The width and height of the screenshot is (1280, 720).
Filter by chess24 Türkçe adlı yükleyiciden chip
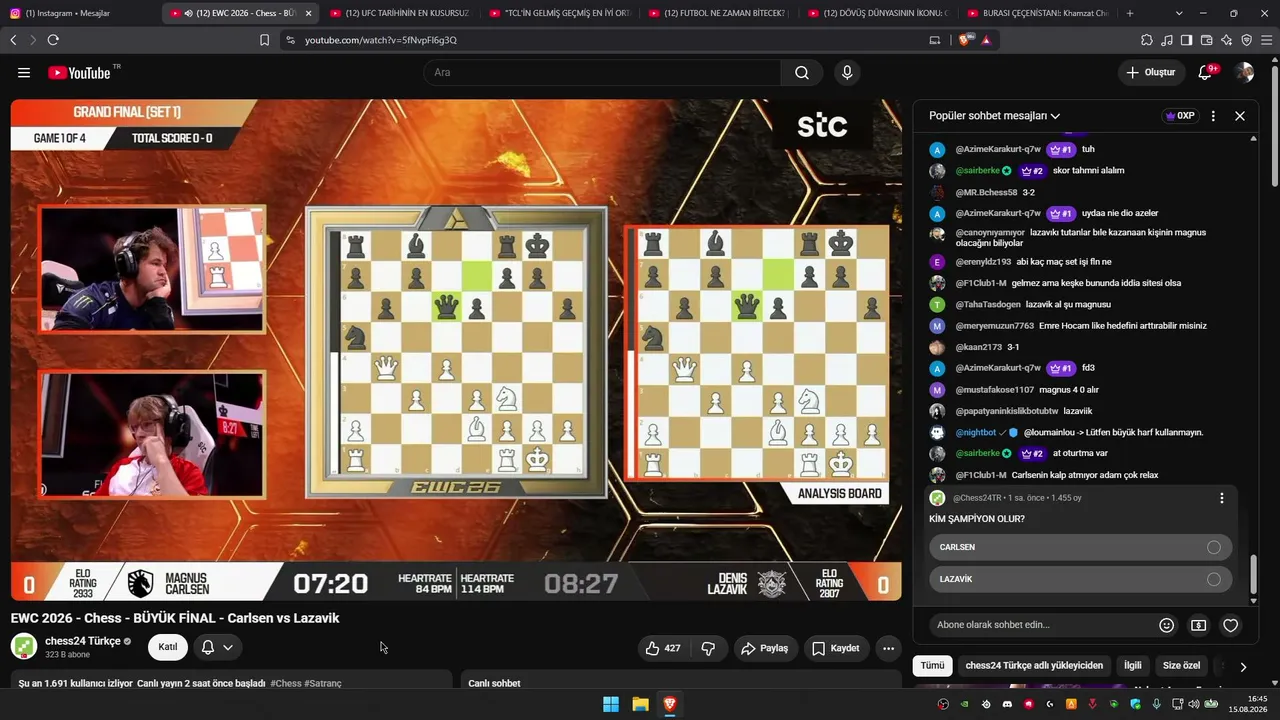pos(1034,666)
